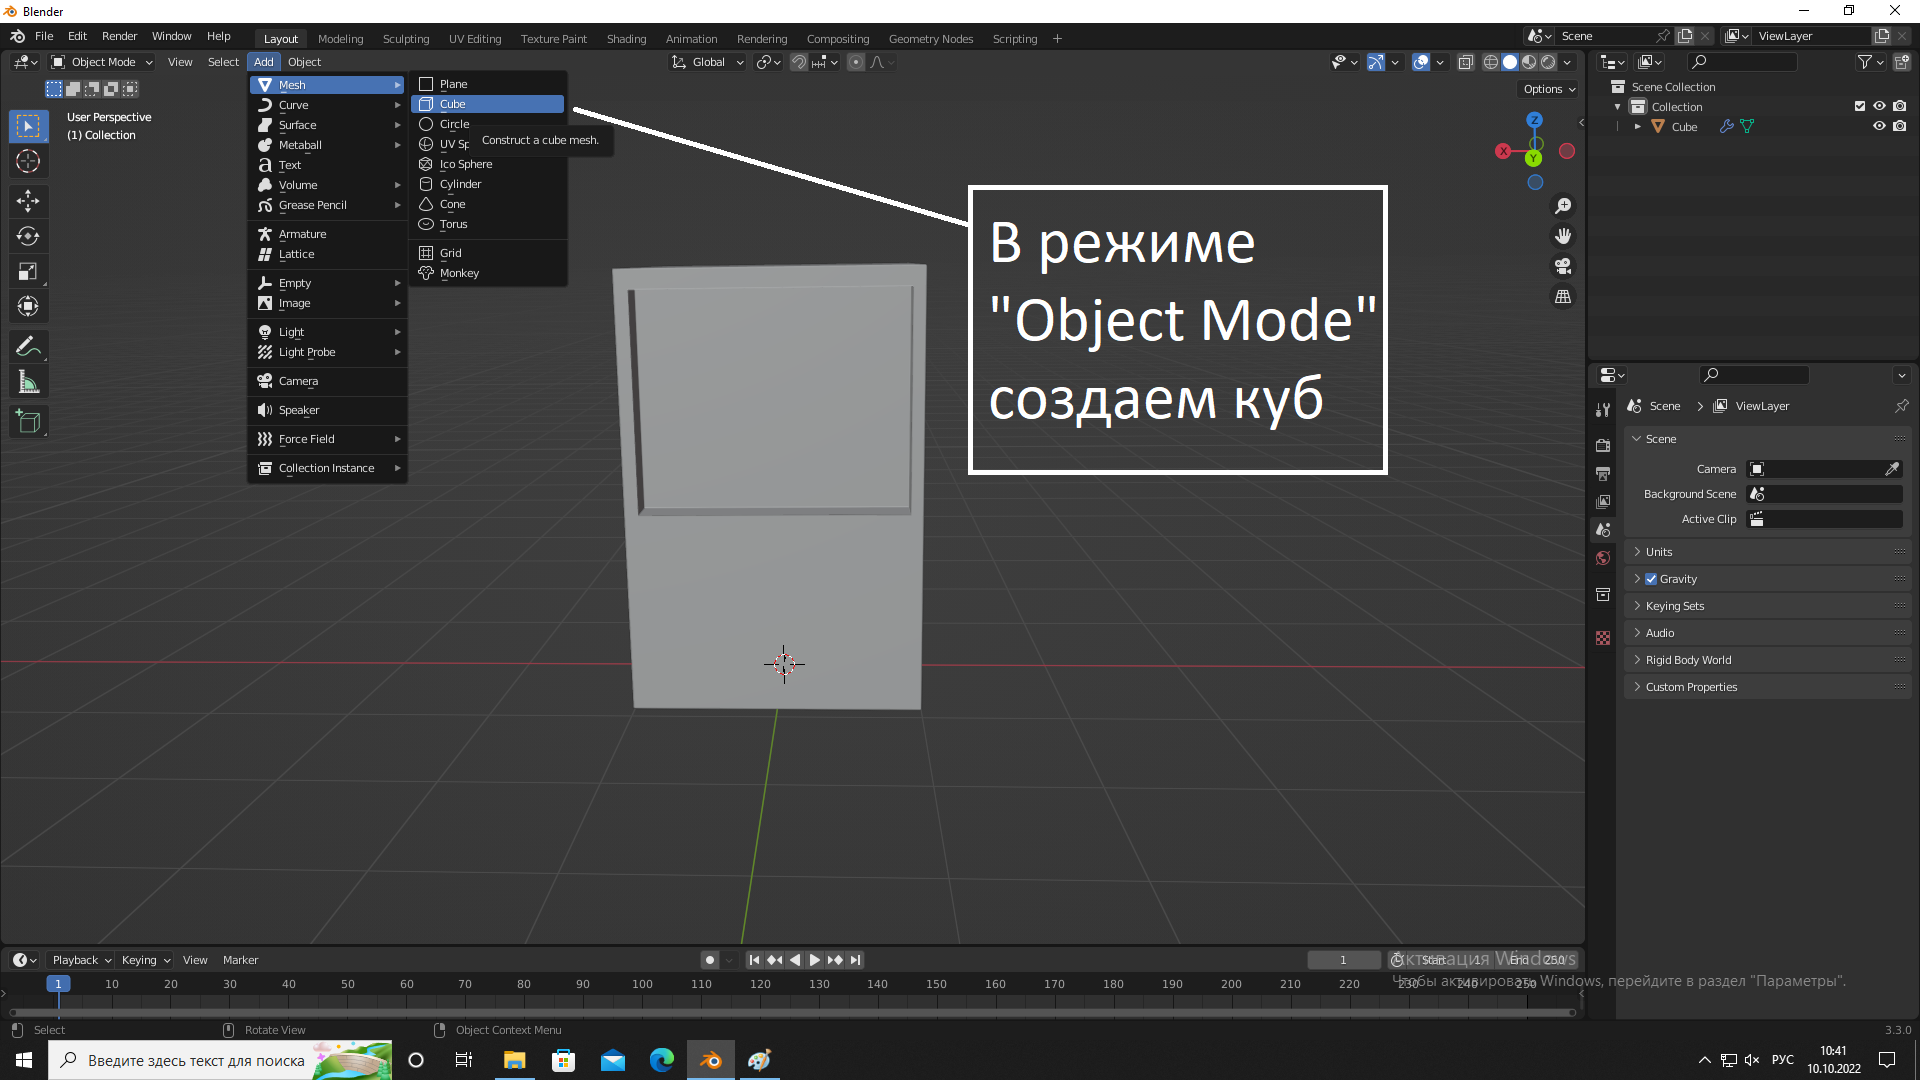
Task: Click the pan view hand icon
Action: pyautogui.click(x=1563, y=236)
